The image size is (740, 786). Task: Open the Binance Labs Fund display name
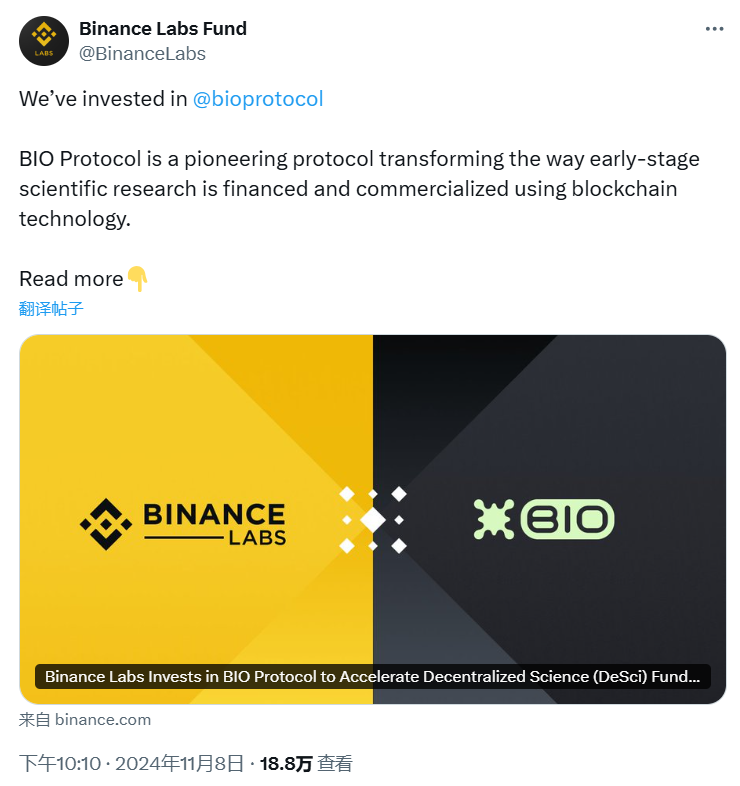pyautogui.click(x=163, y=29)
